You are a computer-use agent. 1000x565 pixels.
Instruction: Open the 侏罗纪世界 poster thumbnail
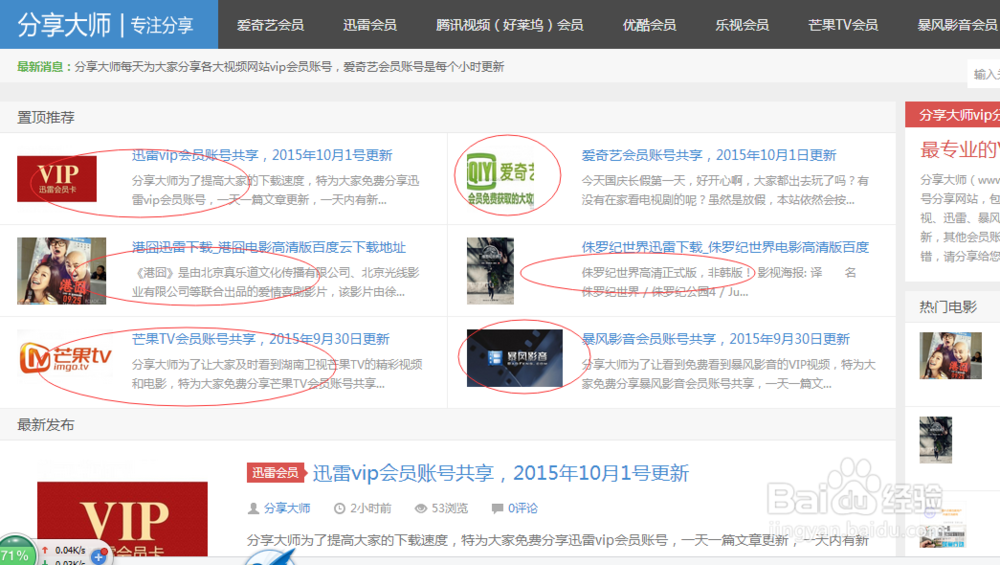490,271
